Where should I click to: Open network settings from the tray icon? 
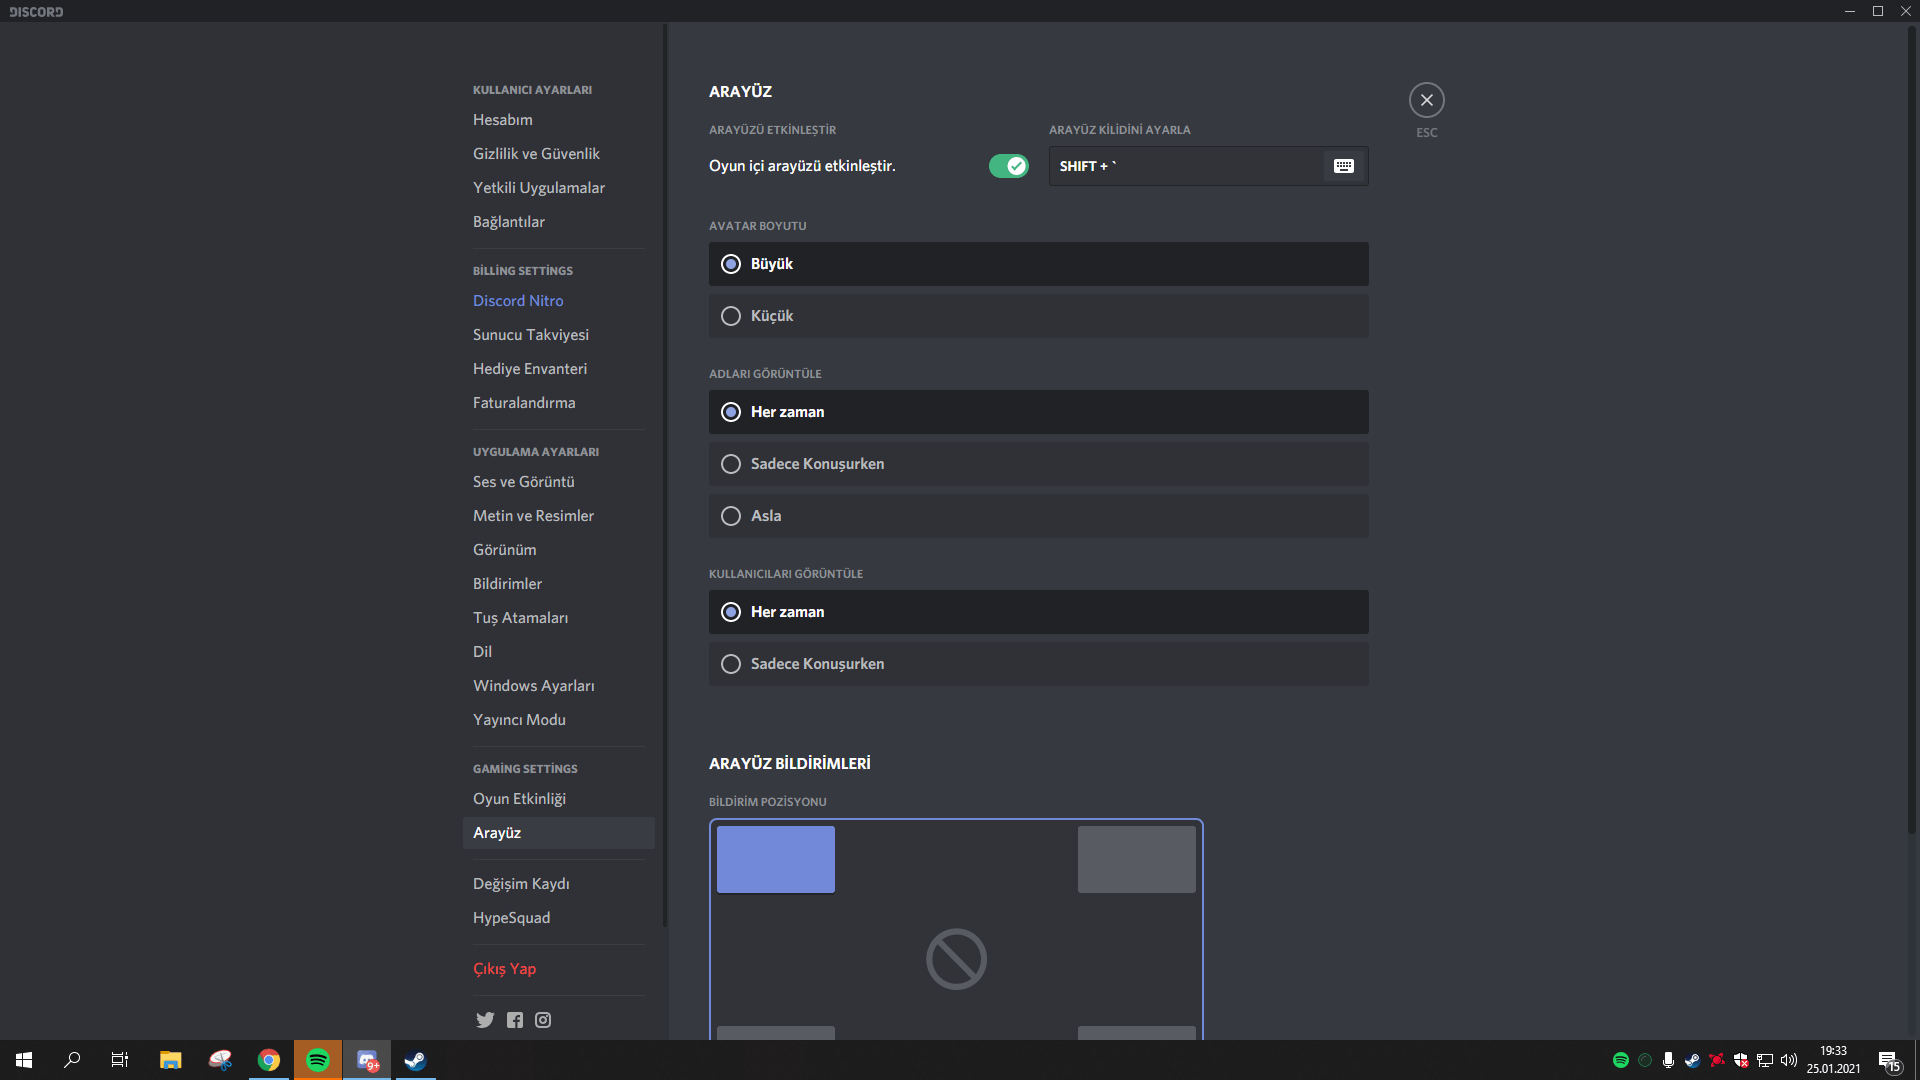(x=1765, y=1060)
